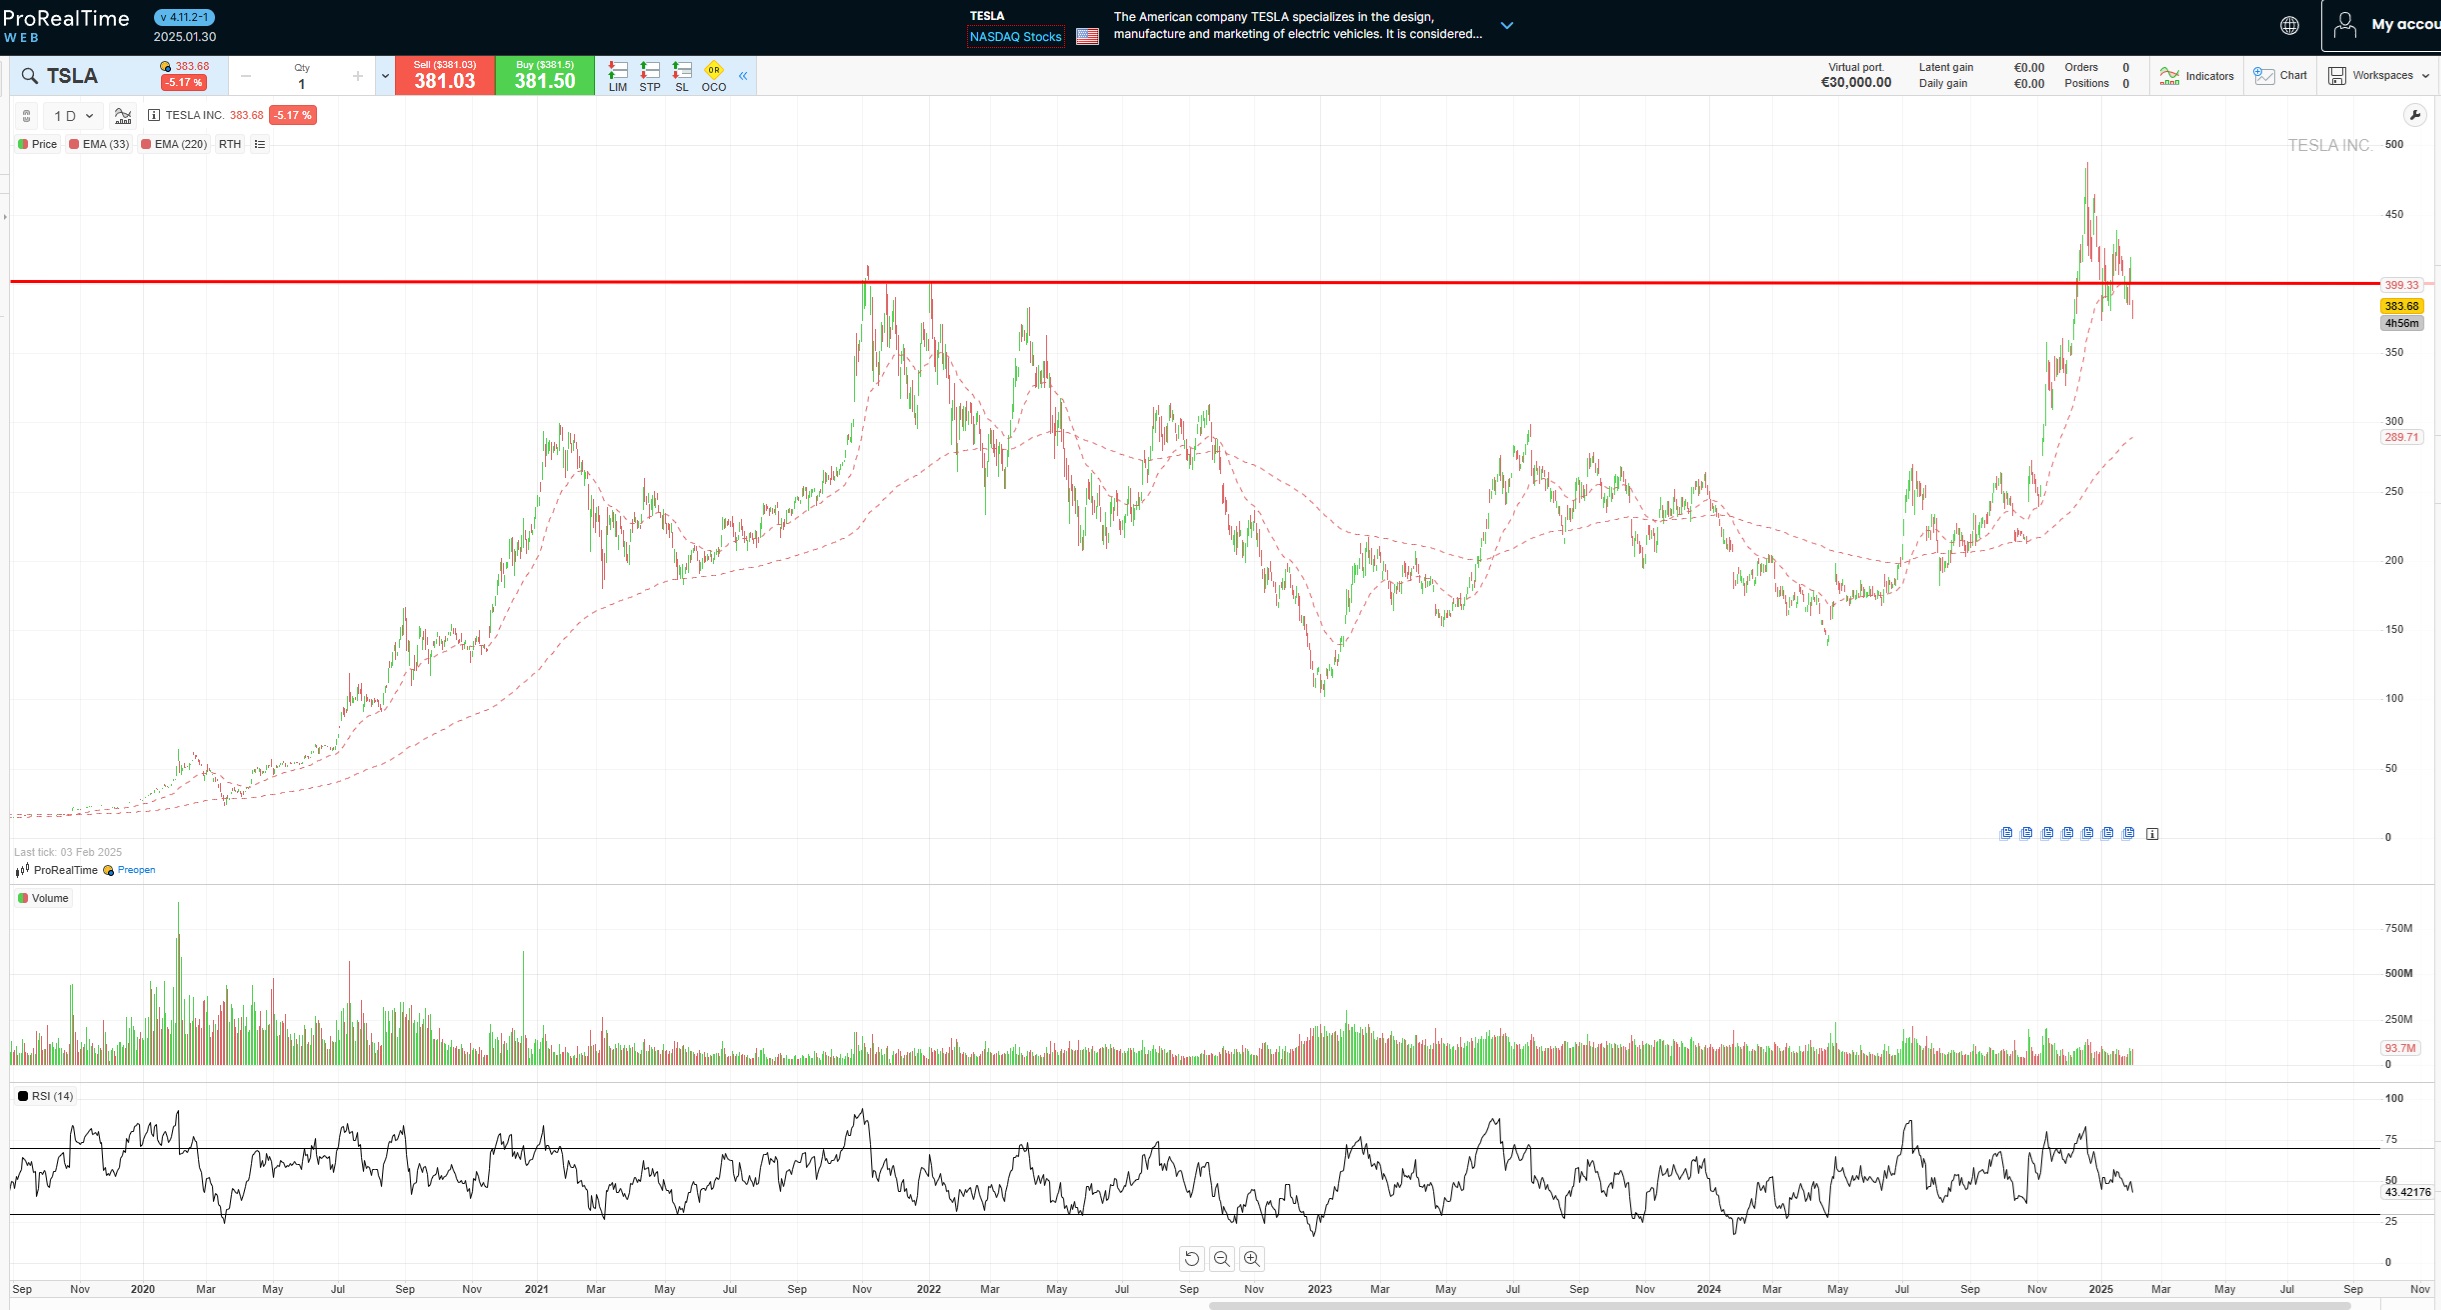Increase the quantity with the plus stepper
This screenshot has width=2441, height=1310.
[x=357, y=77]
